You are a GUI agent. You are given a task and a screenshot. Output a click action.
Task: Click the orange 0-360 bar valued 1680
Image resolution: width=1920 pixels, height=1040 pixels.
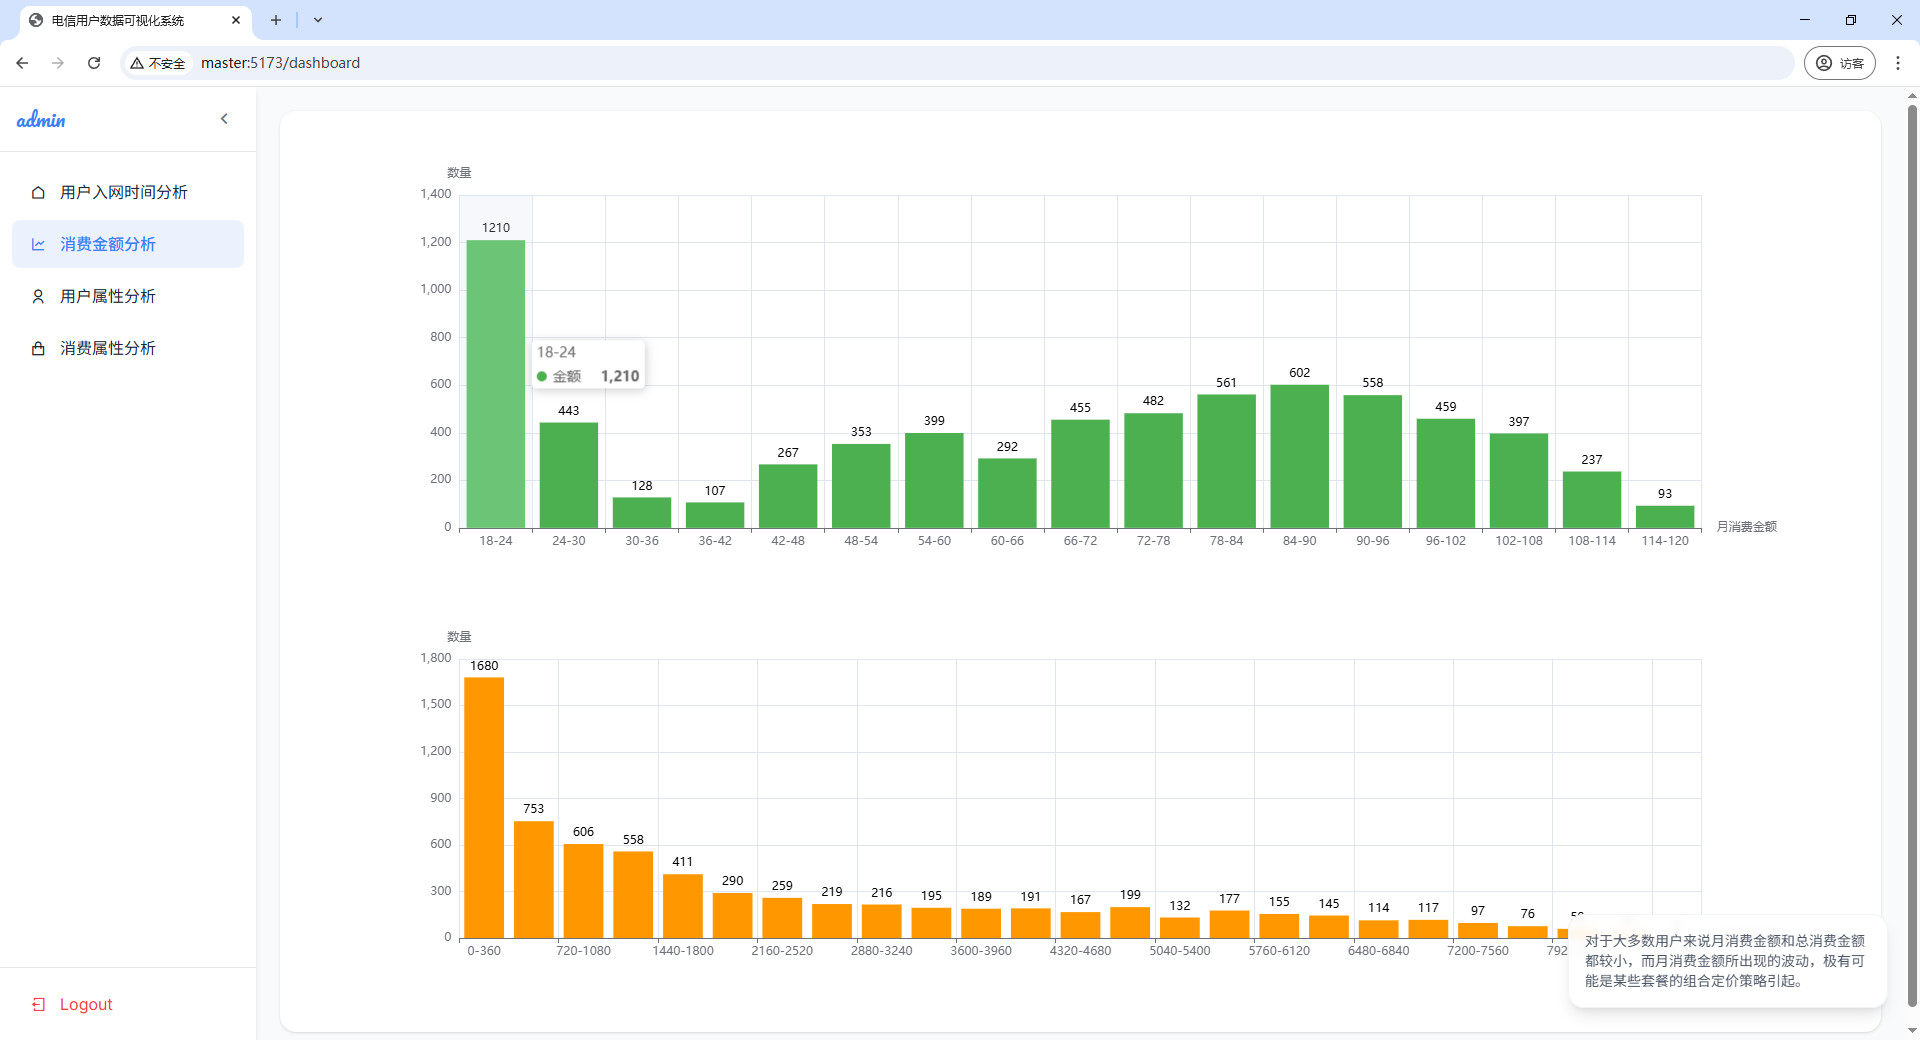484,808
